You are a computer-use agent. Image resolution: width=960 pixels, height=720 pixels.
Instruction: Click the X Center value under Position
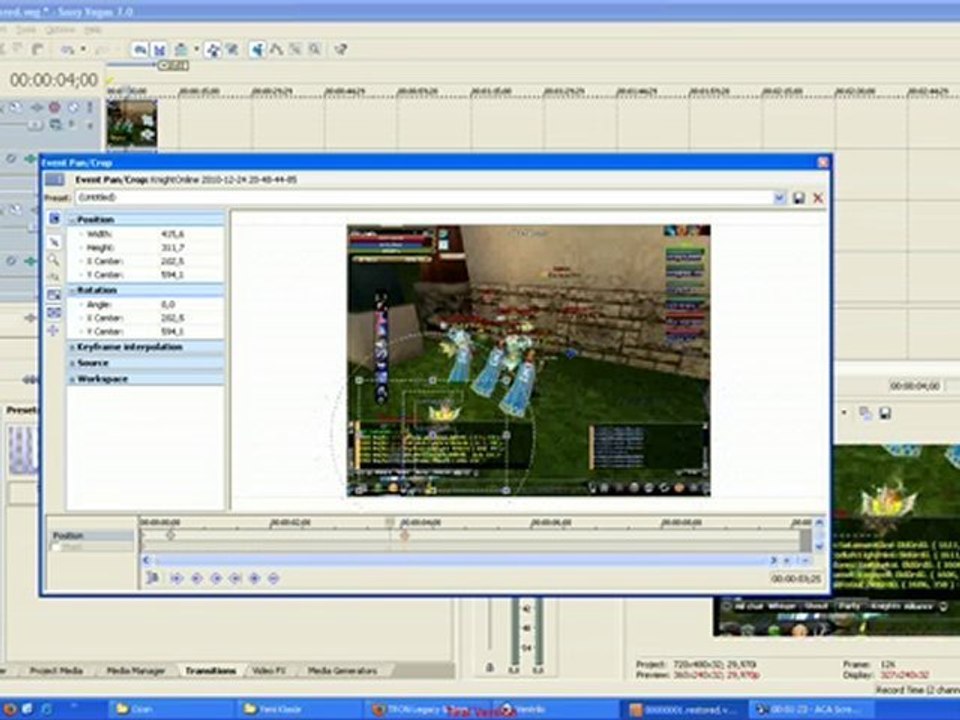click(x=173, y=261)
